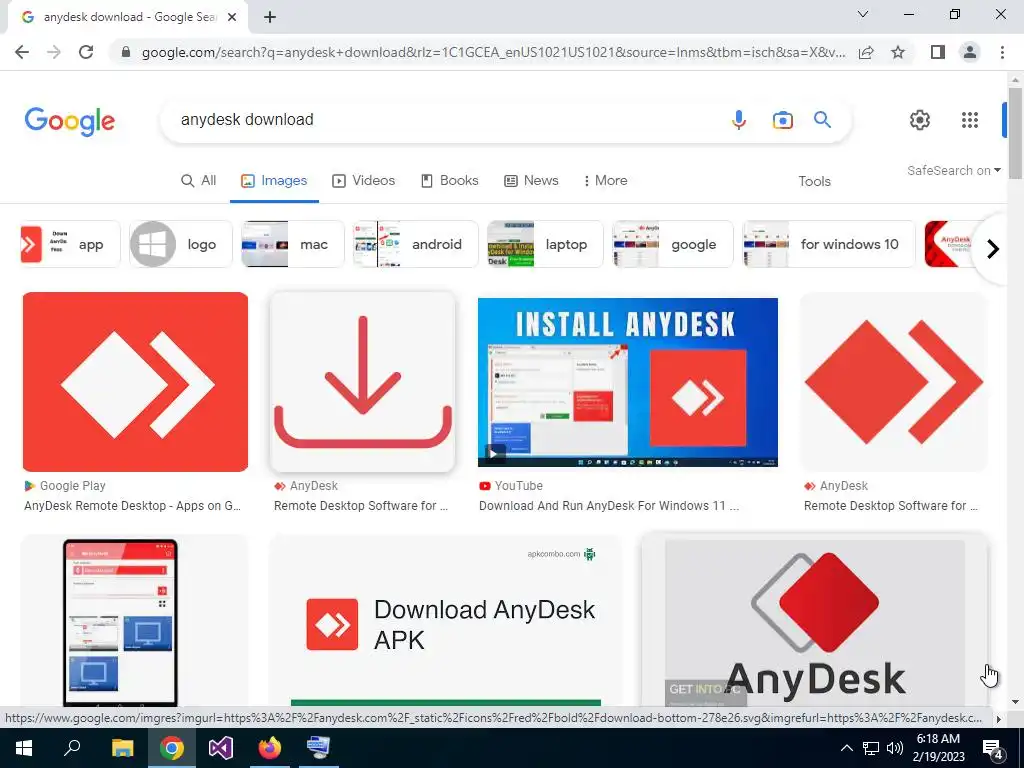The height and width of the screenshot is (768, 1024).
Task: Open the Chrome side panel
Action: click(x=938, y=52)
